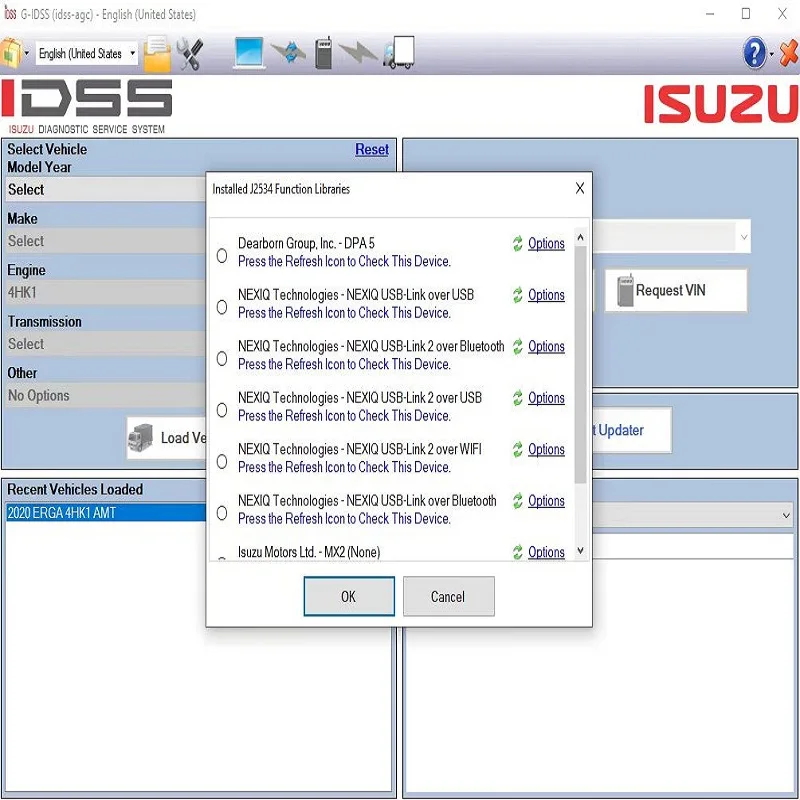
Task: Refresh the Dearborn Group DPA 5 device
Action: tap(517, 243)
